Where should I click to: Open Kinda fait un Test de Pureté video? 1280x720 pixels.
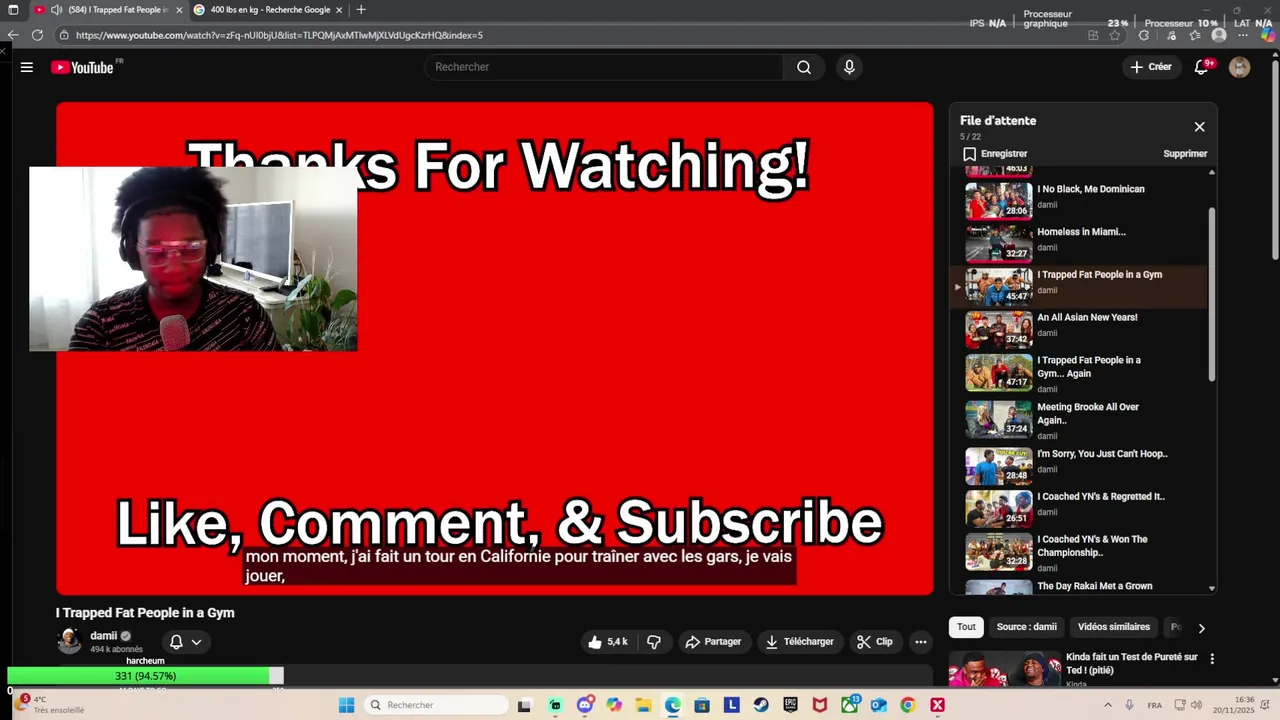click(x=1131, y=663)
